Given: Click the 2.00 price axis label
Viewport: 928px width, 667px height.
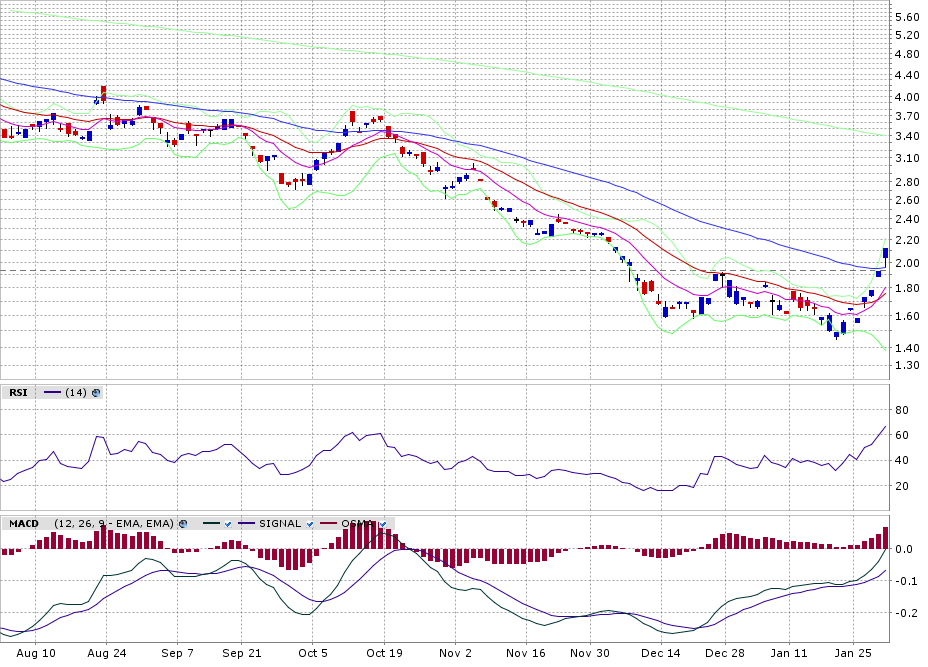Looking at the screenshot, I should click(x=908, y=264).
